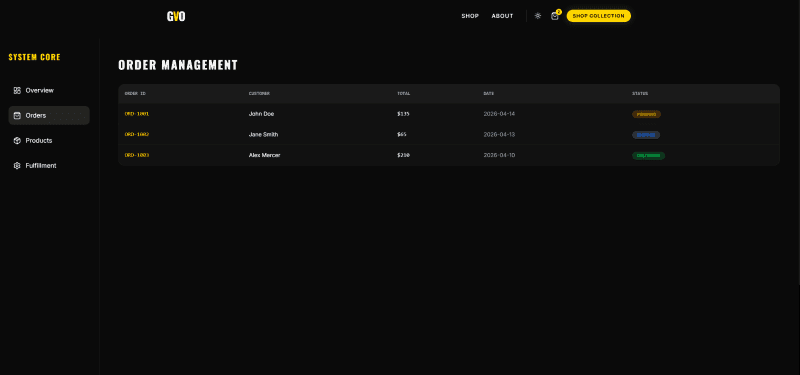Click the total amount in Alex Mercer row
The image size is (800, 375).
click(x=403, y=155)
